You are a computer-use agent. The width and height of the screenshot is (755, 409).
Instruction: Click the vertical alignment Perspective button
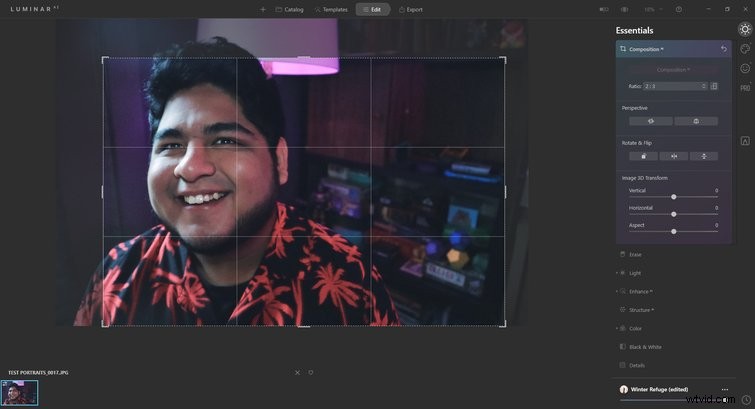(x=696, y=121)
